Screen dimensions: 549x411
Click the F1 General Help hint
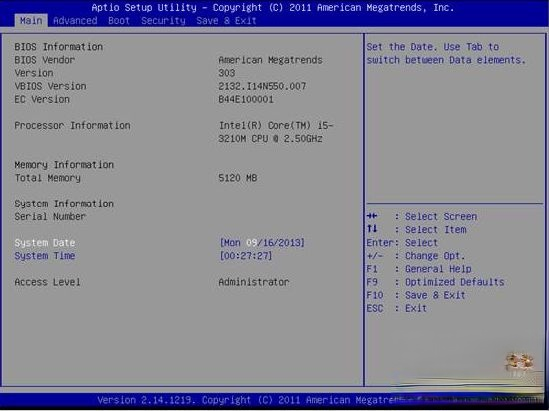pyautogui.click(x=419, y=269)
